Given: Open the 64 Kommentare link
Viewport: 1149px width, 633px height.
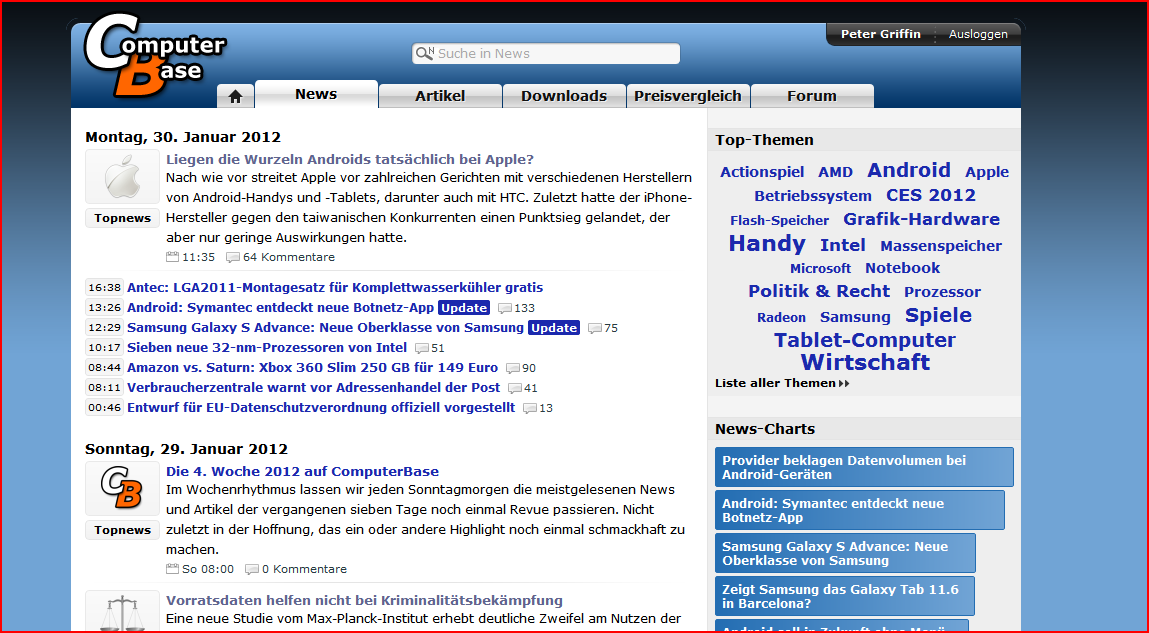Looking at the screenshot, I should coord(289,257).
